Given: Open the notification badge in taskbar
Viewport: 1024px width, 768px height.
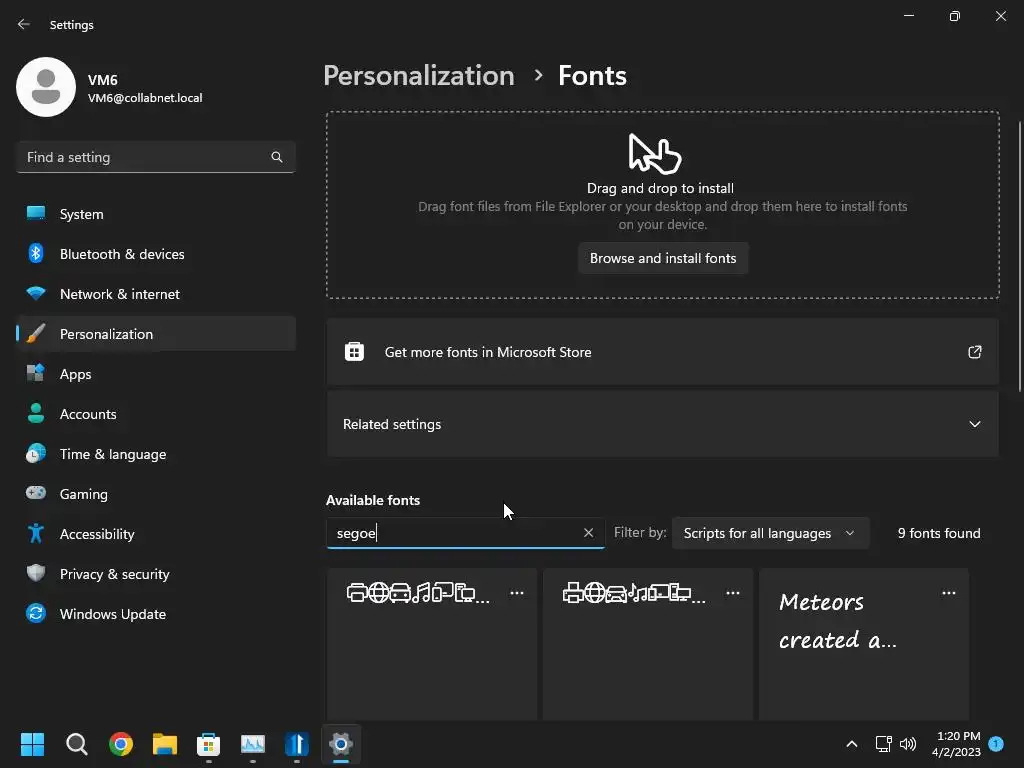Looking at the screenshot, I should [996, 743].
